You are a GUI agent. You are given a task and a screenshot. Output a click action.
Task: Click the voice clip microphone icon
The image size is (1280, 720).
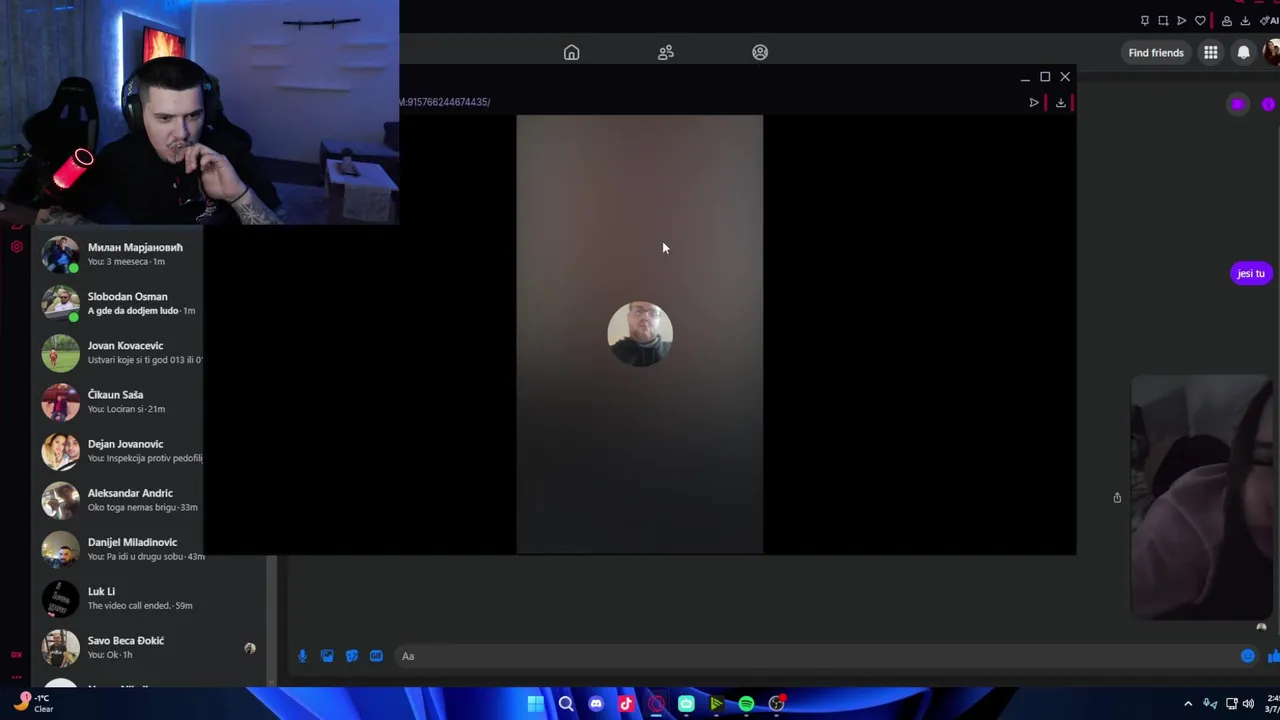pos(302,656)
